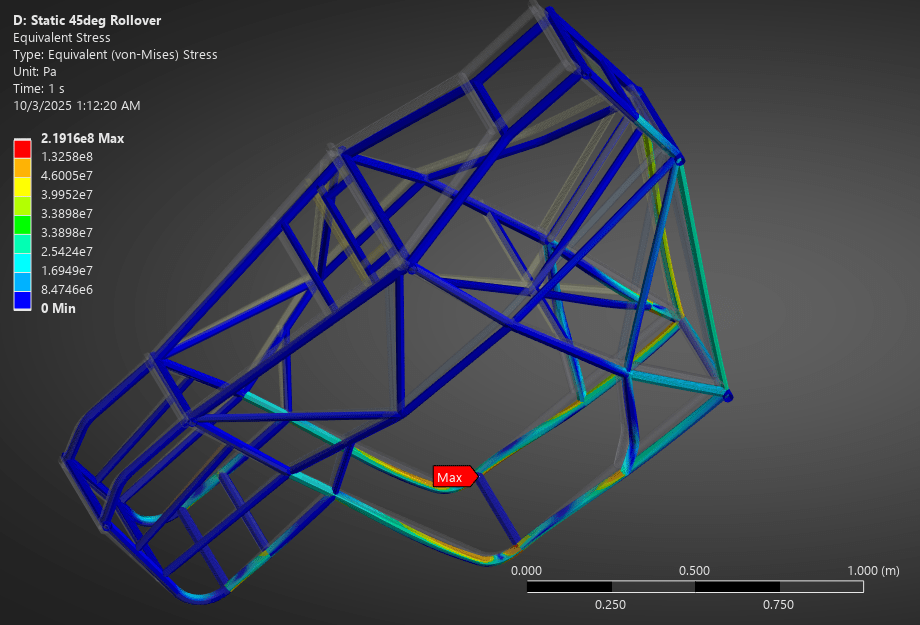Click the cyan legend color band
Viewport: 920px width, 625px height.
click(x=22, y=261)
